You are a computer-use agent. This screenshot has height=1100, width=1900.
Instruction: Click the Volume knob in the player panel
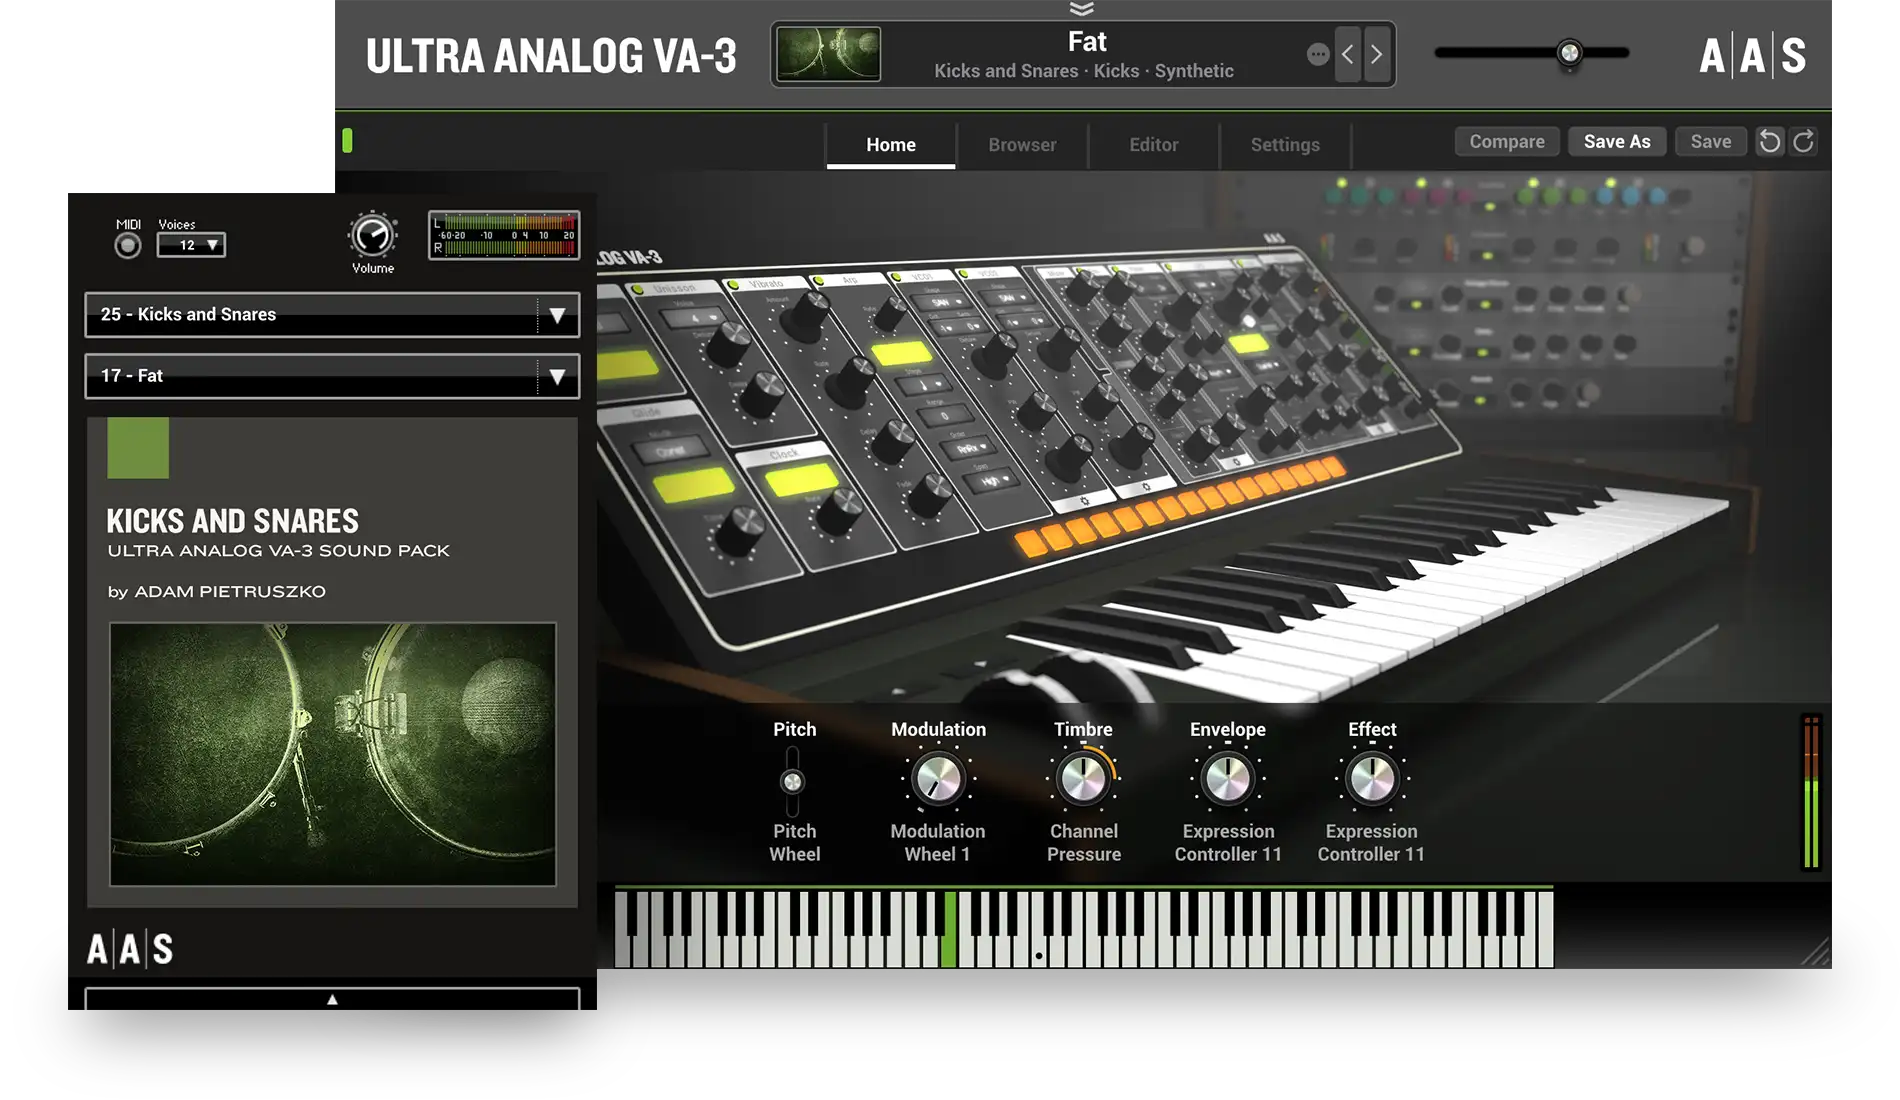click(x=373, y=236)
